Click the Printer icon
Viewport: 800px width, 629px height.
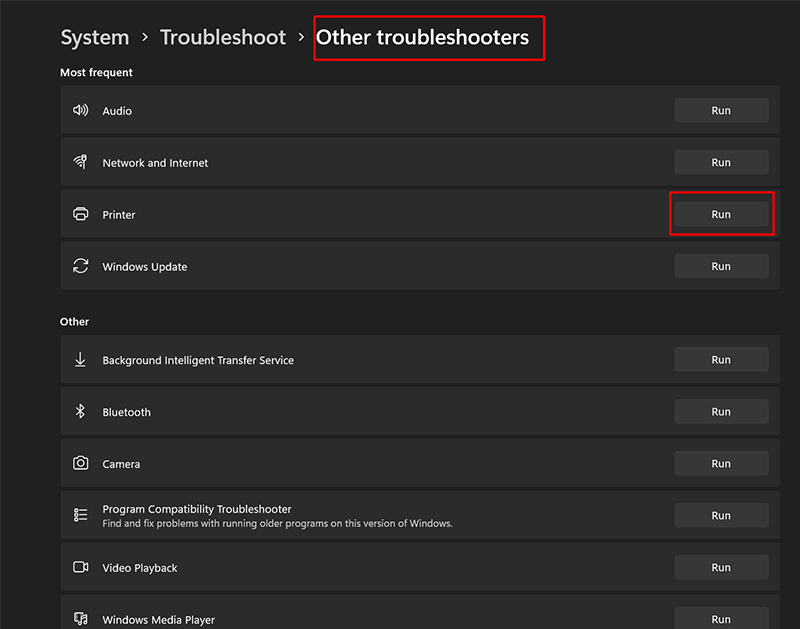pos(81,215)
